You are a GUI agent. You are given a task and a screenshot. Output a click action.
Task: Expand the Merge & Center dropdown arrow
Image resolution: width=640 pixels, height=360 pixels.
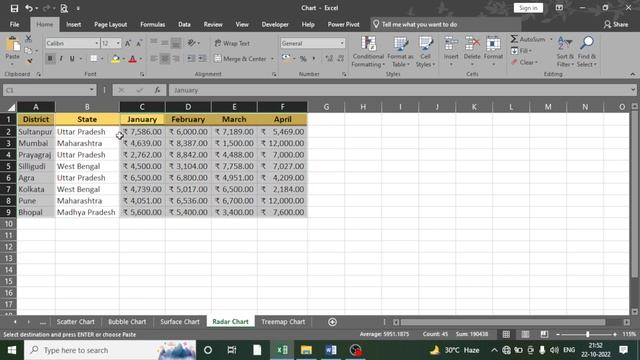[x=272, y=59]
